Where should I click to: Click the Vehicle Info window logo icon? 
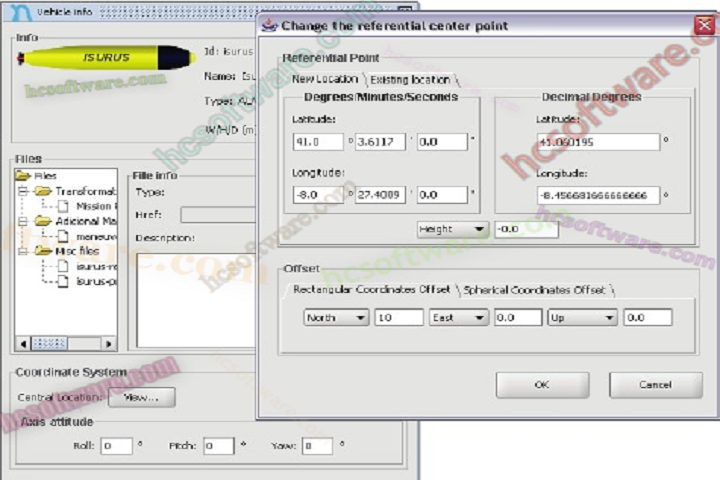tap(21, 12)
